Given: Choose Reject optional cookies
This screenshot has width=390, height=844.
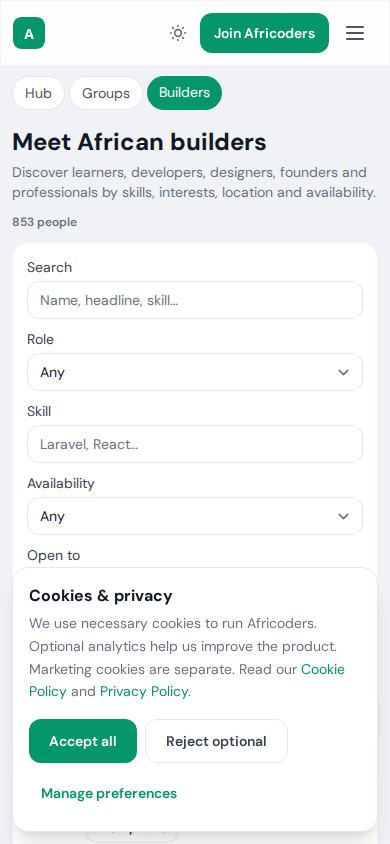Looking at the screenshot, I should click(216, 741).
